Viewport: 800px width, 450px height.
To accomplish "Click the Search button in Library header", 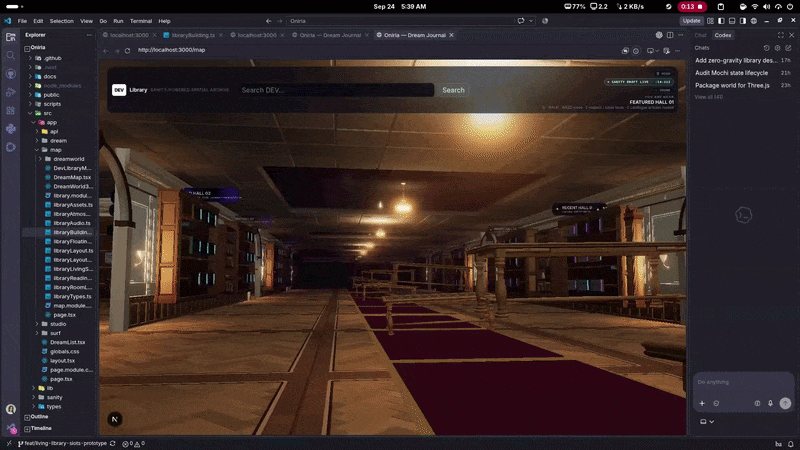I will tap(453, 90).
